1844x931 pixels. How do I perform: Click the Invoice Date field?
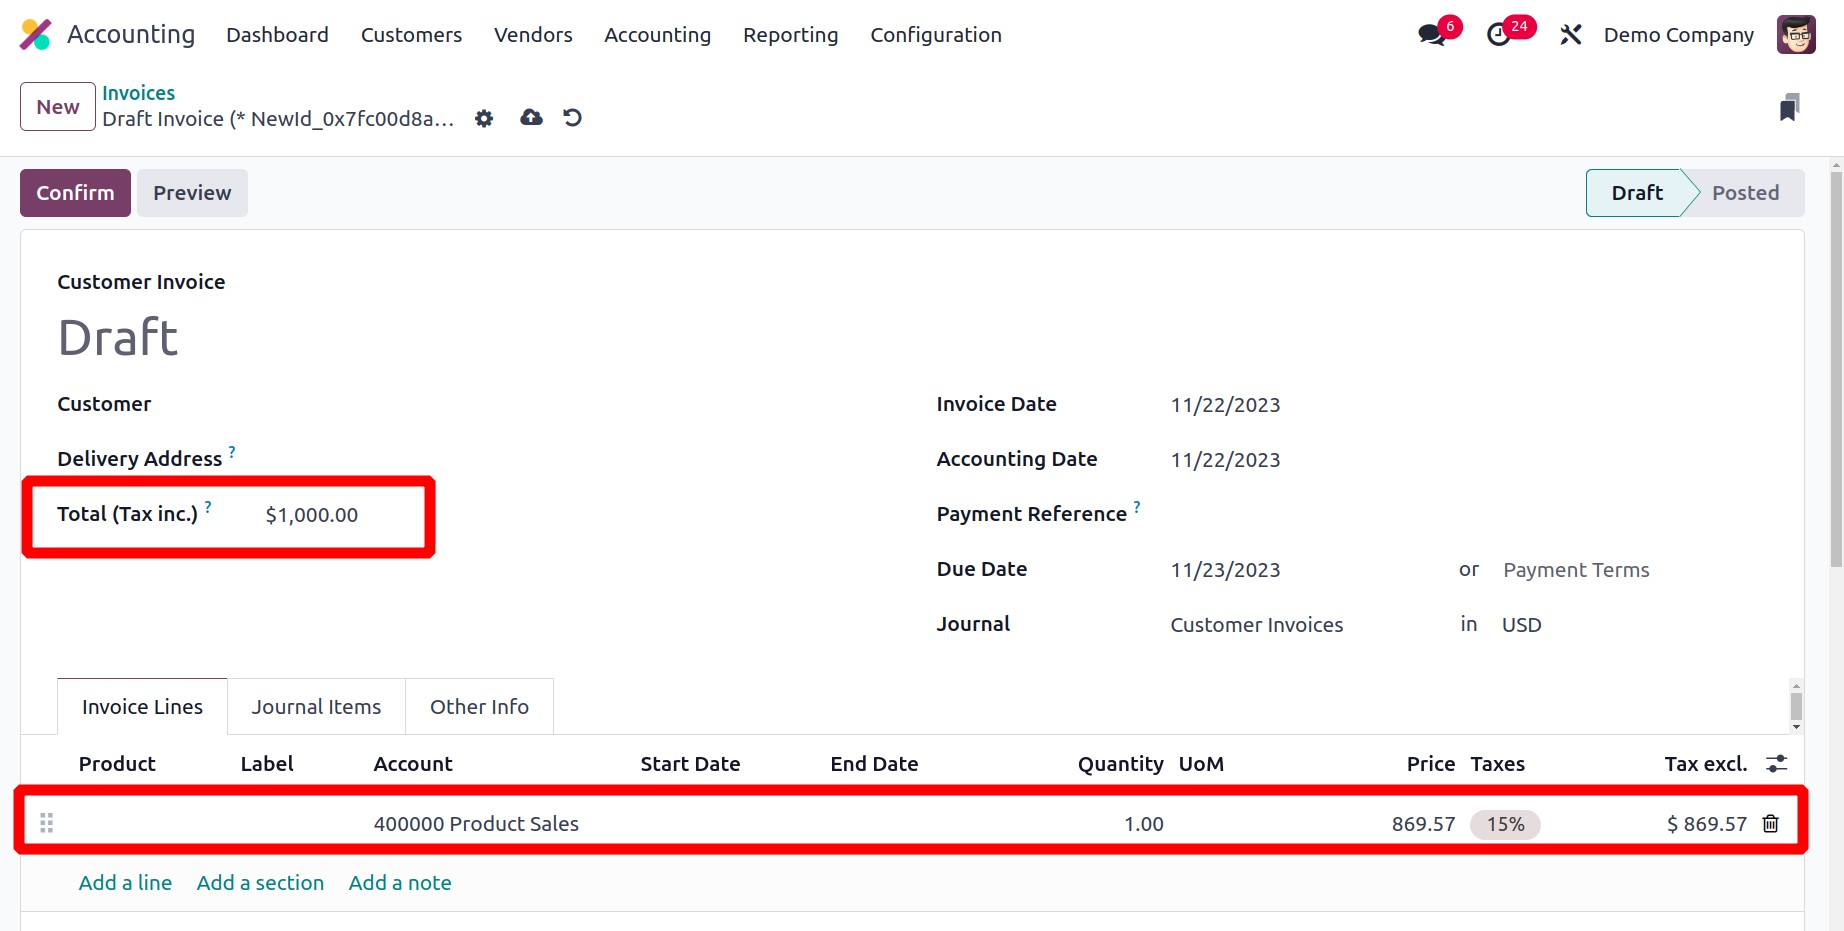(1225, 405)
